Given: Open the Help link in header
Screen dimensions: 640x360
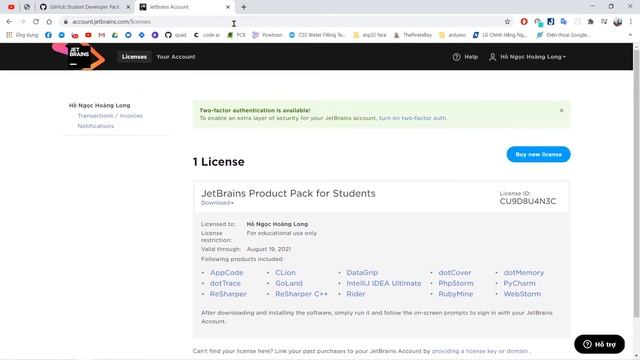Looking at the screenshot, I should coord(465,57).
